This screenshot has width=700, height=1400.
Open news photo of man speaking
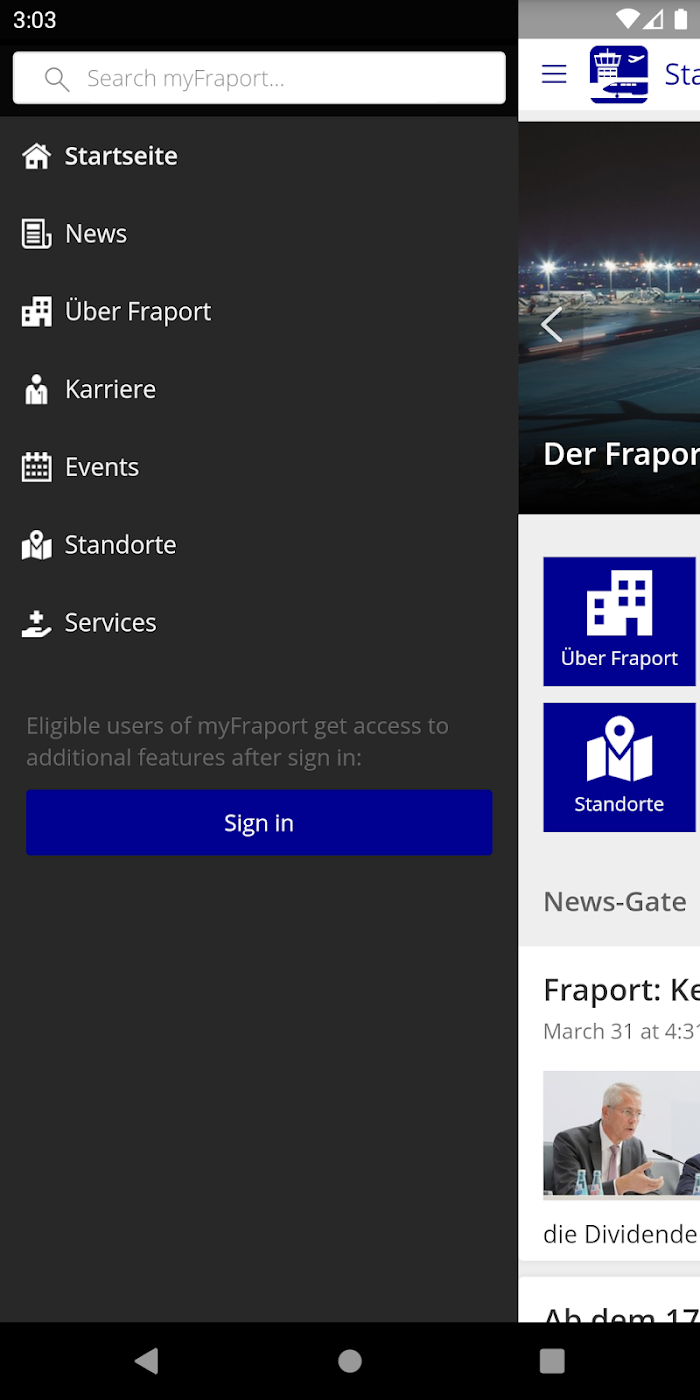click(x=621, y=1135)
